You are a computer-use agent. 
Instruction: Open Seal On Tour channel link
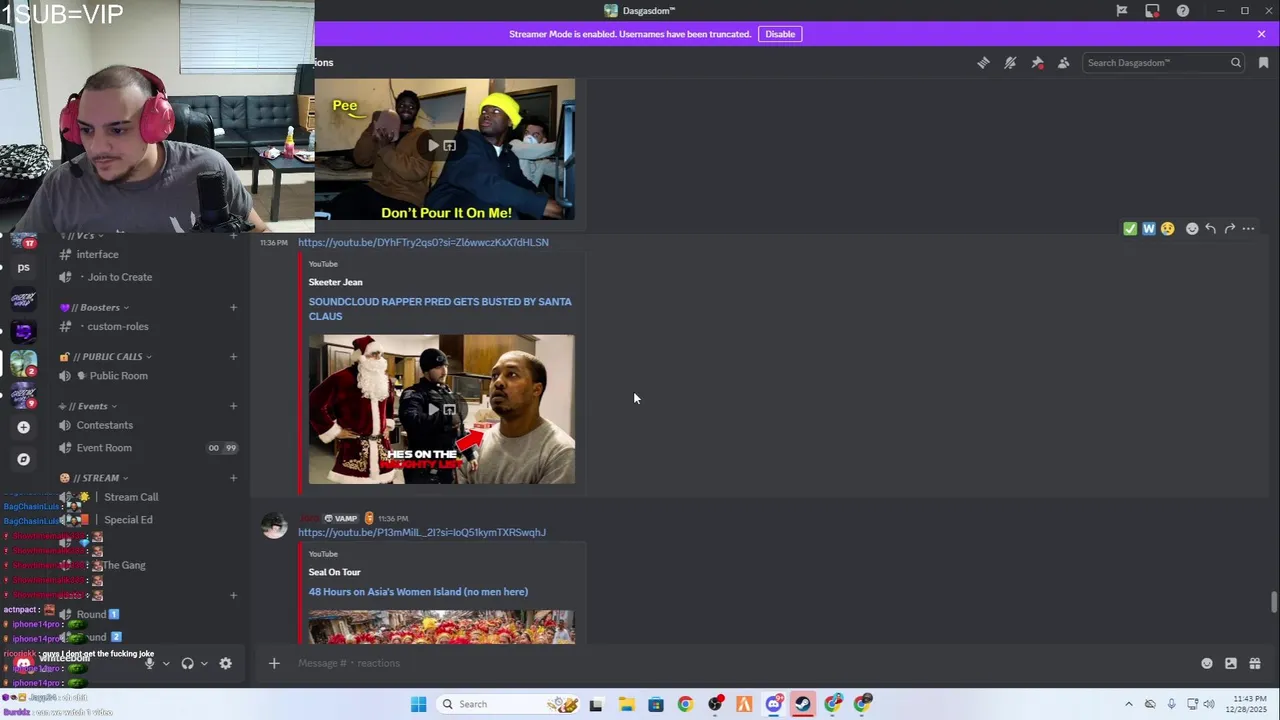coord(334,572)
